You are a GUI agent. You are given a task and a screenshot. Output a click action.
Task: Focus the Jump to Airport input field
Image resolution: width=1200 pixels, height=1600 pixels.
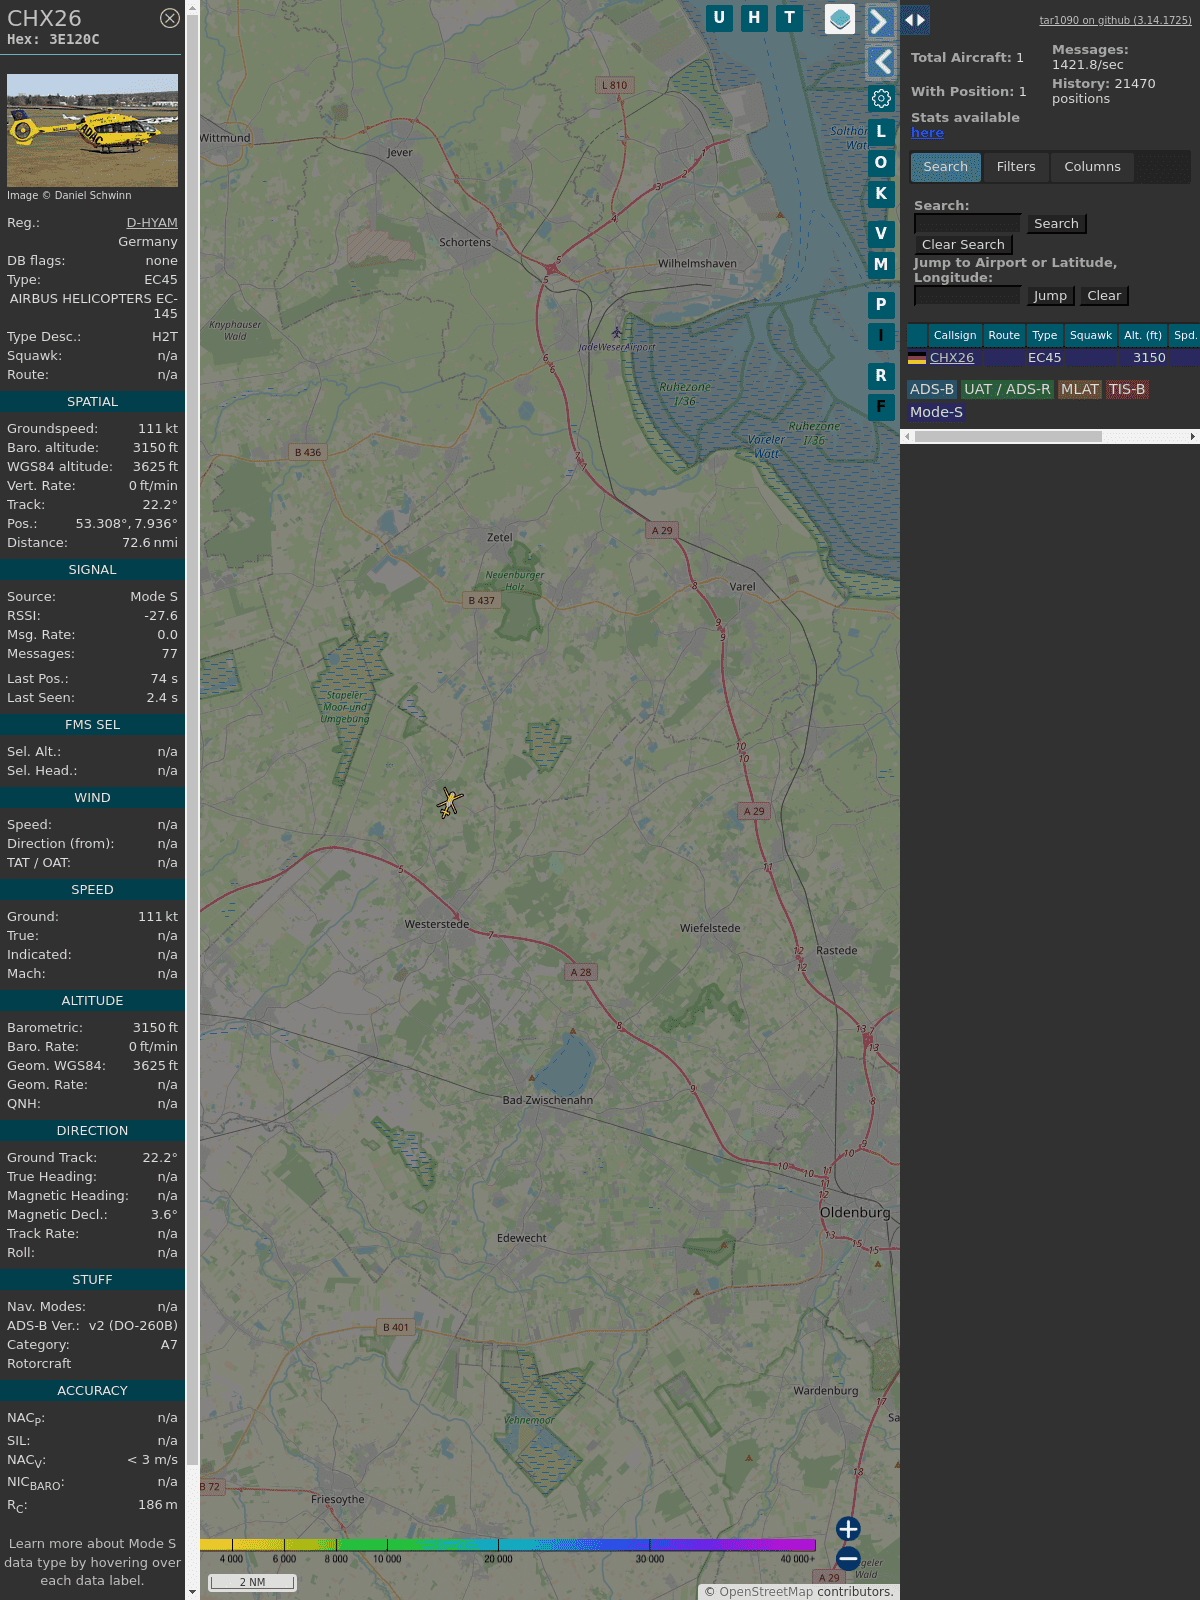coord(968,295)
